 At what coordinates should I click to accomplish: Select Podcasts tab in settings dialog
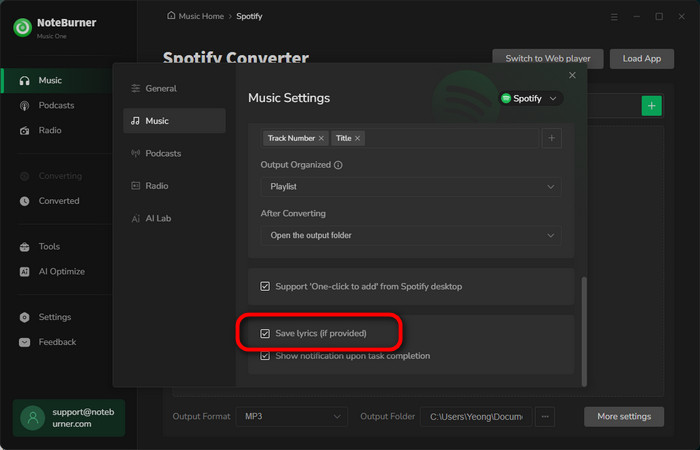(x=174, y=154)
